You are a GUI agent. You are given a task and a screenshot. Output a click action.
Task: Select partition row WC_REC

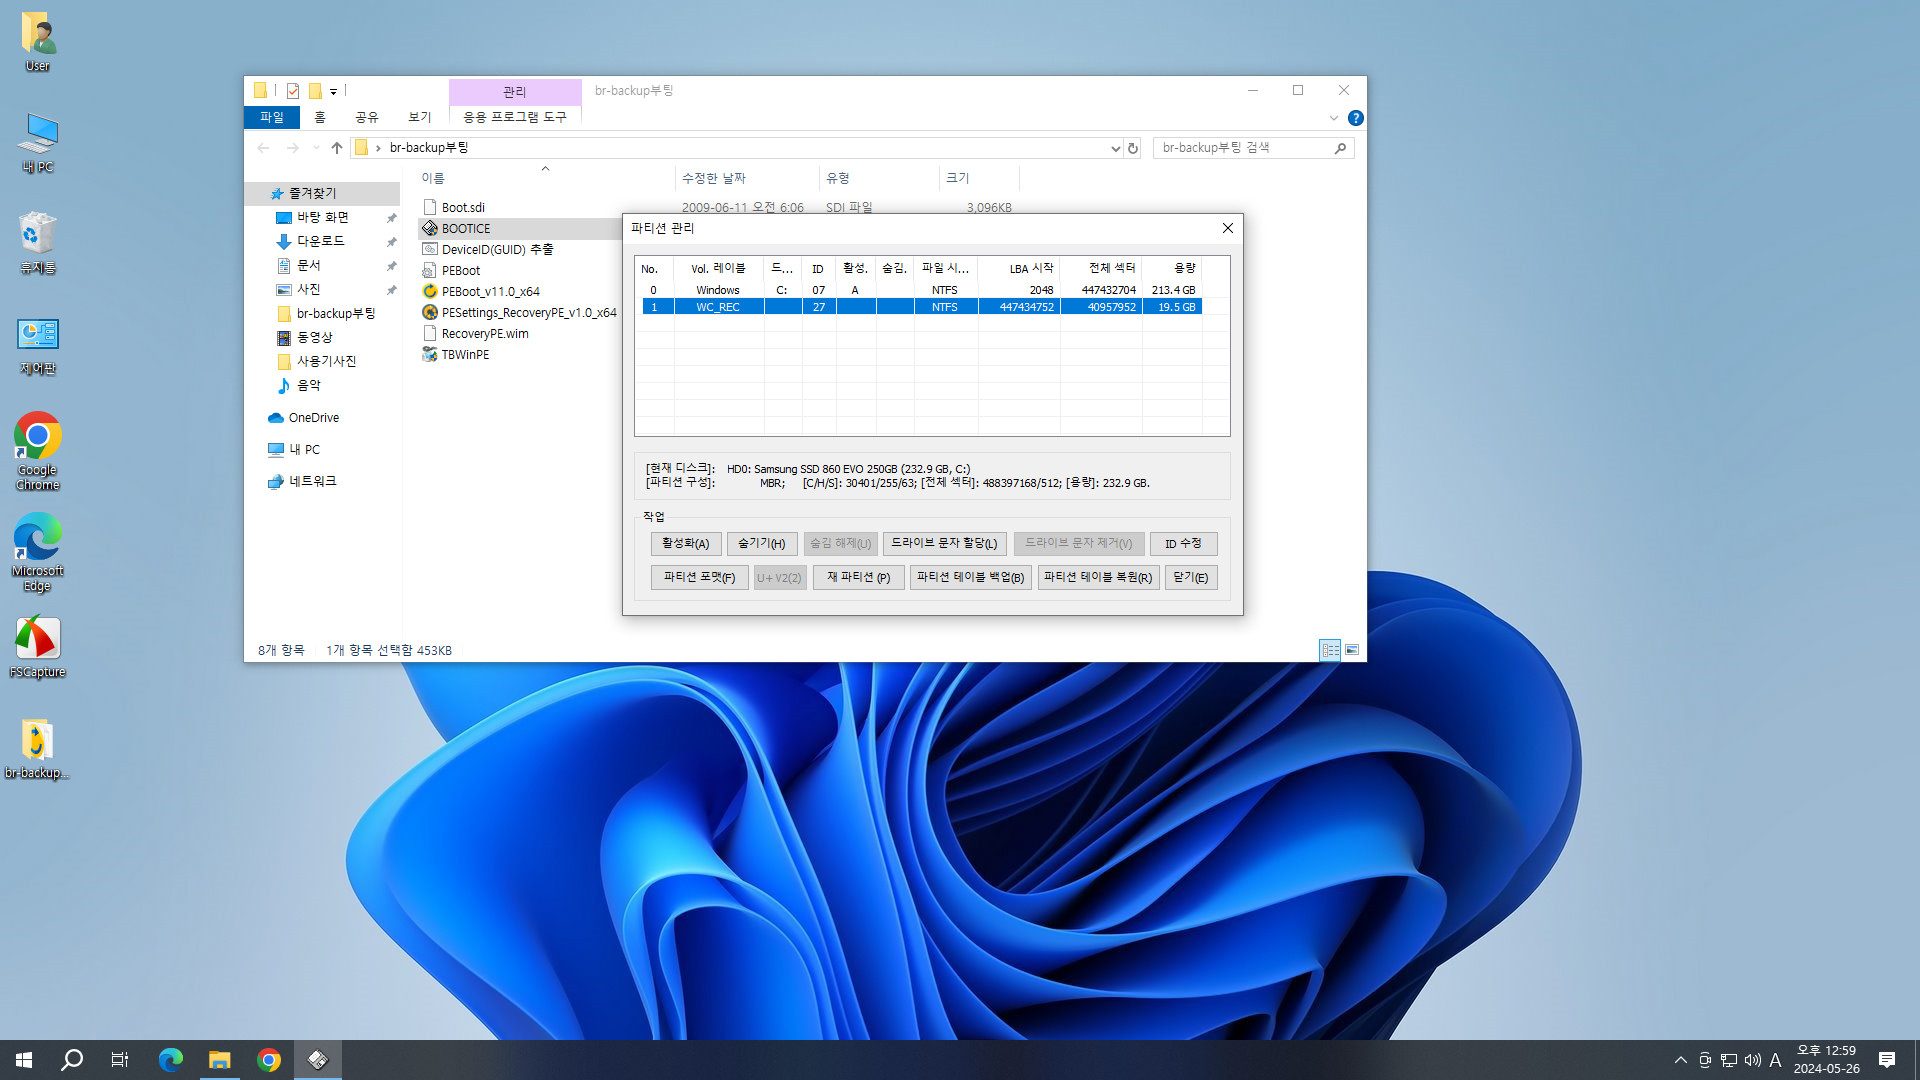tap(922, 307)
